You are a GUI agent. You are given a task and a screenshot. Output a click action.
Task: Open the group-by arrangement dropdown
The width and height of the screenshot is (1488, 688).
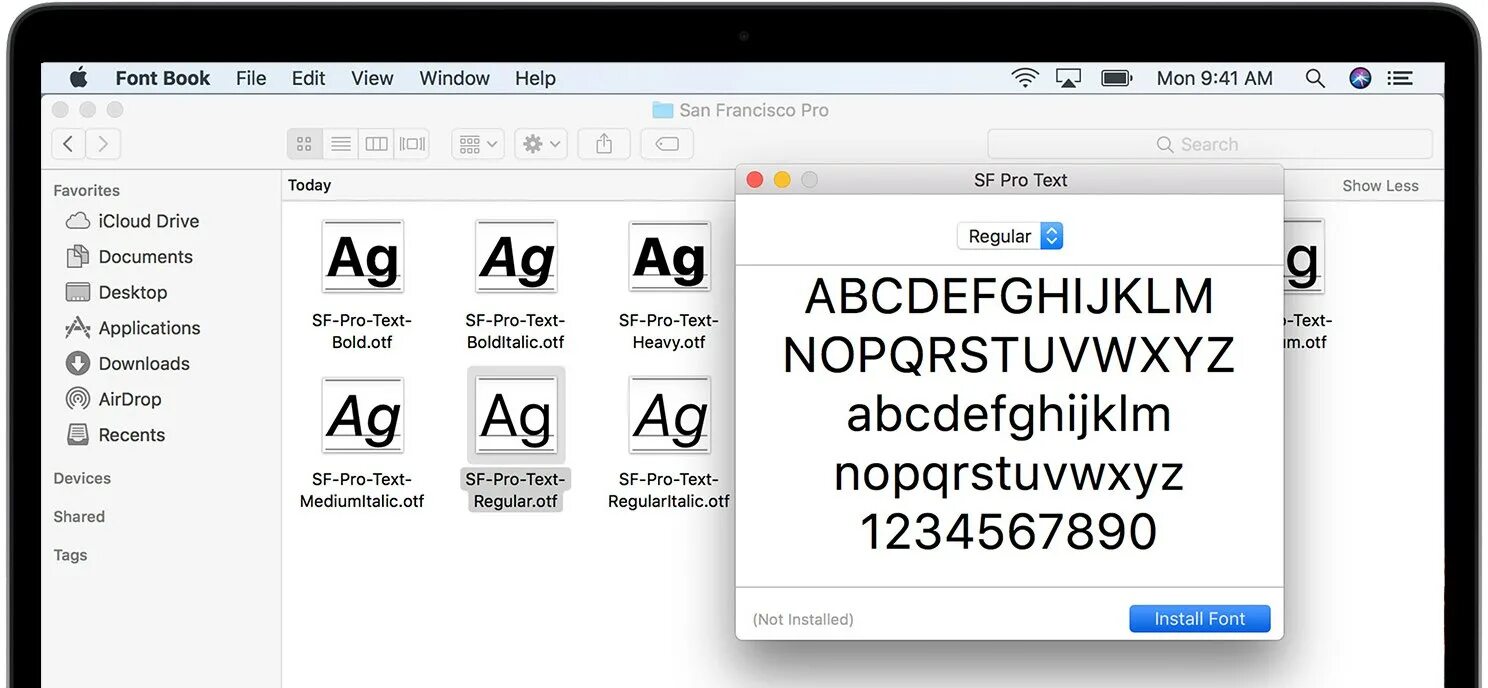tap(477, 144)
